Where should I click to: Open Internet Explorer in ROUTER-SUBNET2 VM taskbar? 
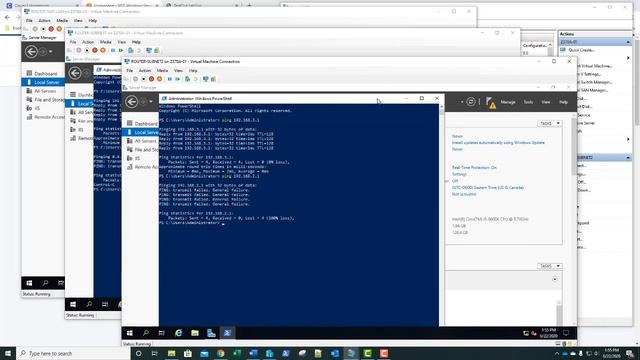(178, 333)
